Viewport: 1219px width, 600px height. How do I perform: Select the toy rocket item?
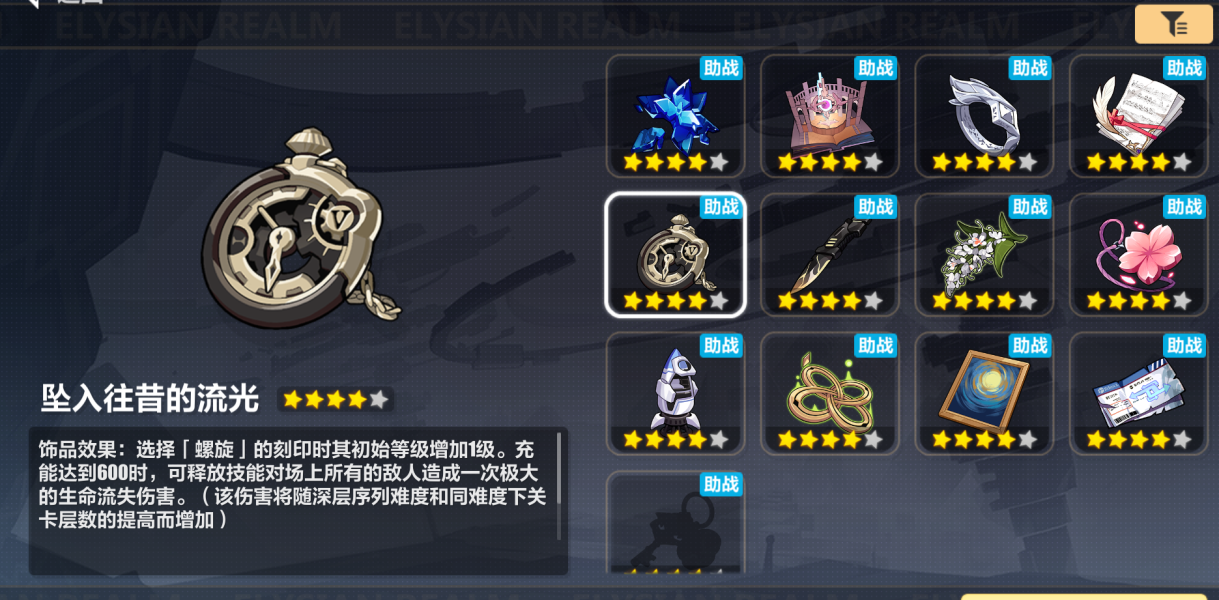(675, 394)
